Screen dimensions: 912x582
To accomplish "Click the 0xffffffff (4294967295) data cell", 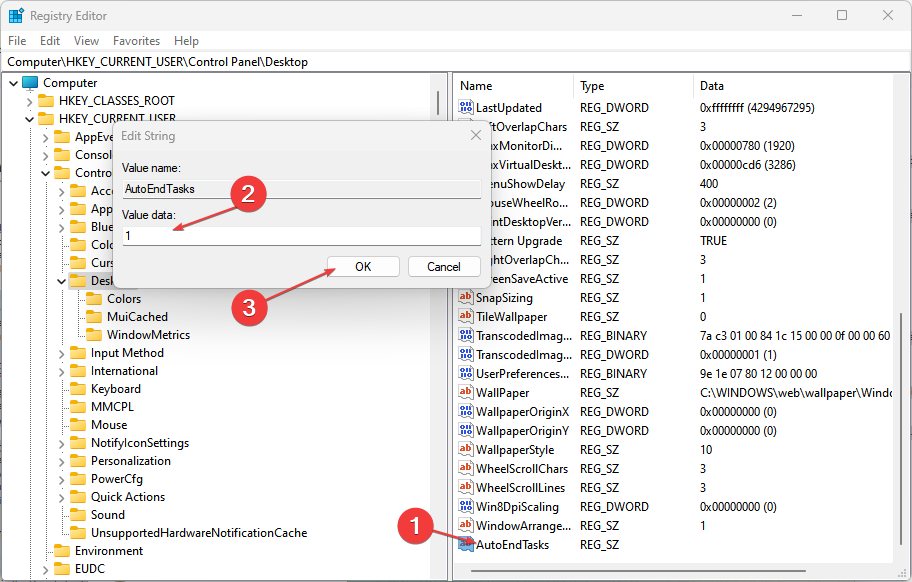I will [757, 108].
